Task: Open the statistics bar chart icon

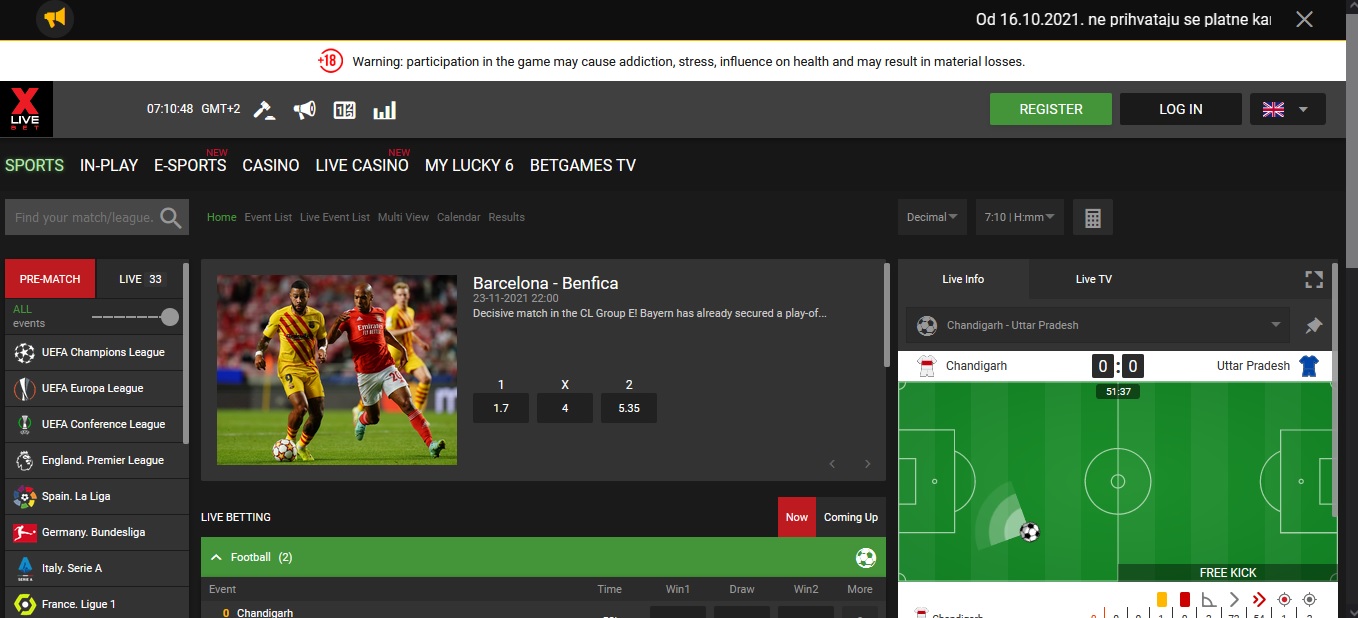Action: (x=385, y=110)
